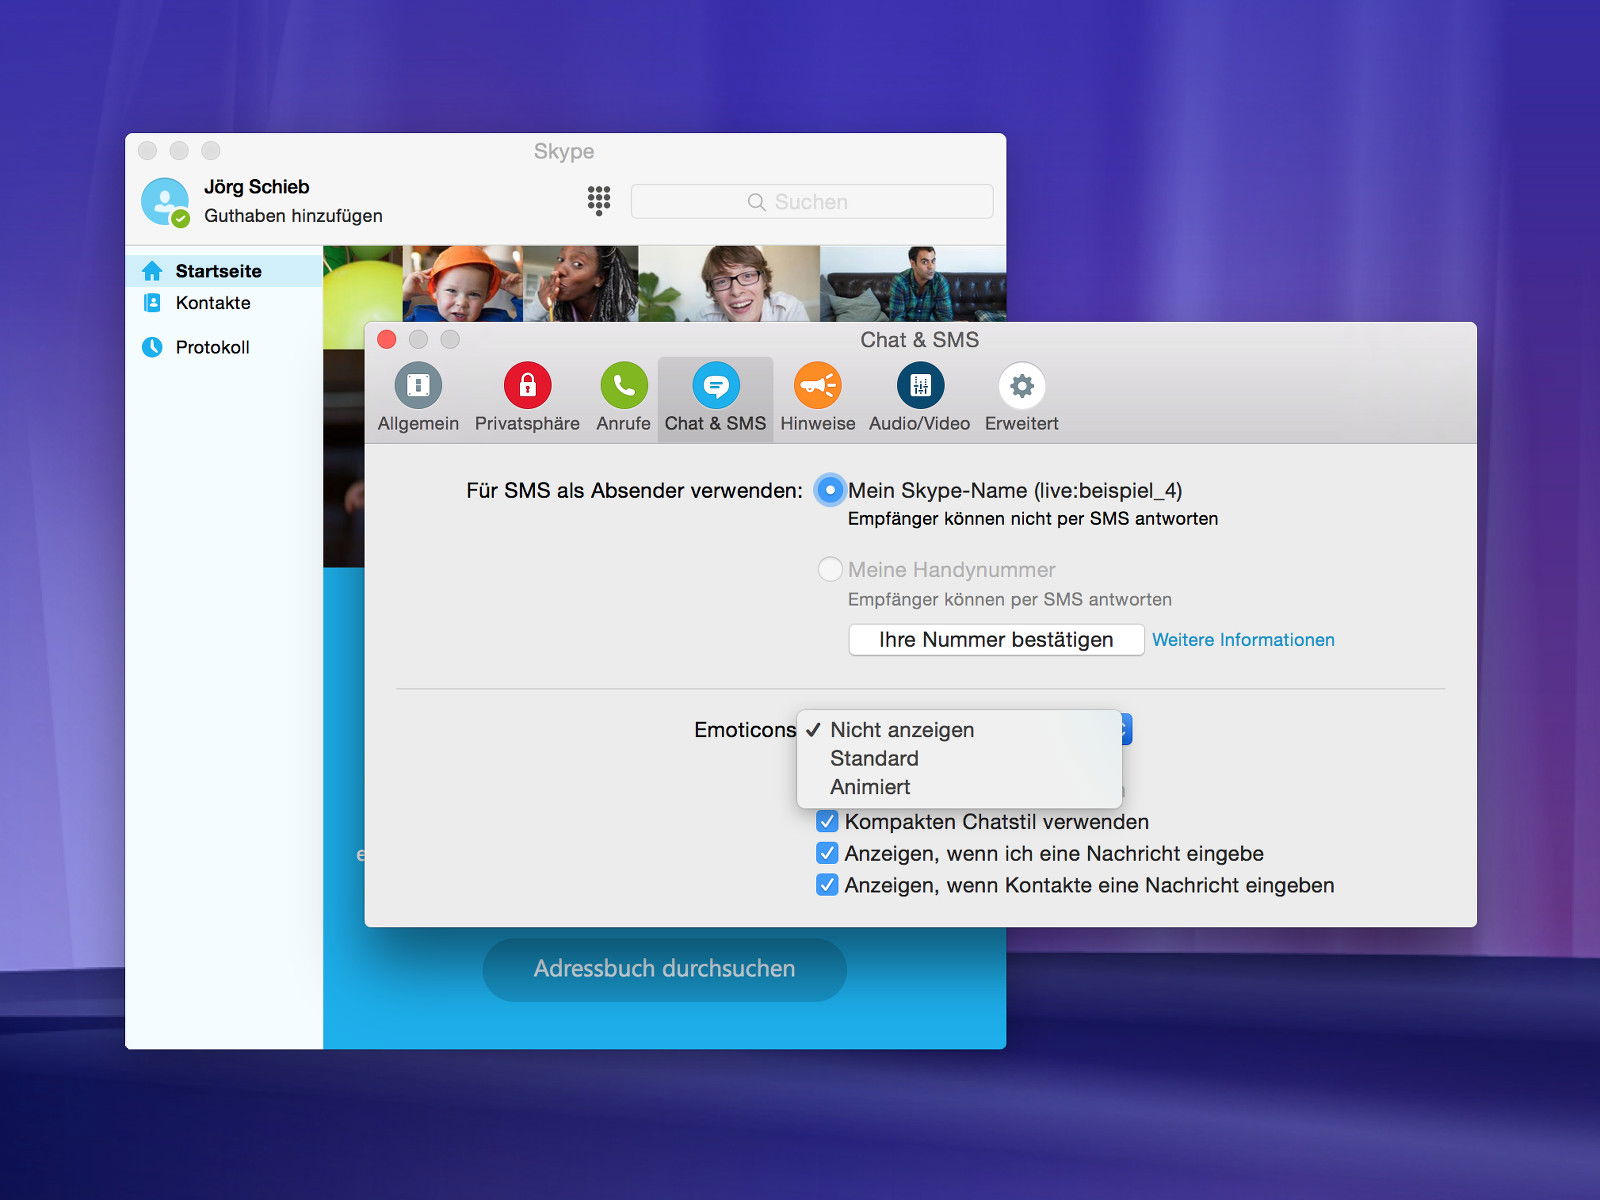Click the man with glasses photo
Screen dimensions: 1600x1200
[x=729, y=284]
